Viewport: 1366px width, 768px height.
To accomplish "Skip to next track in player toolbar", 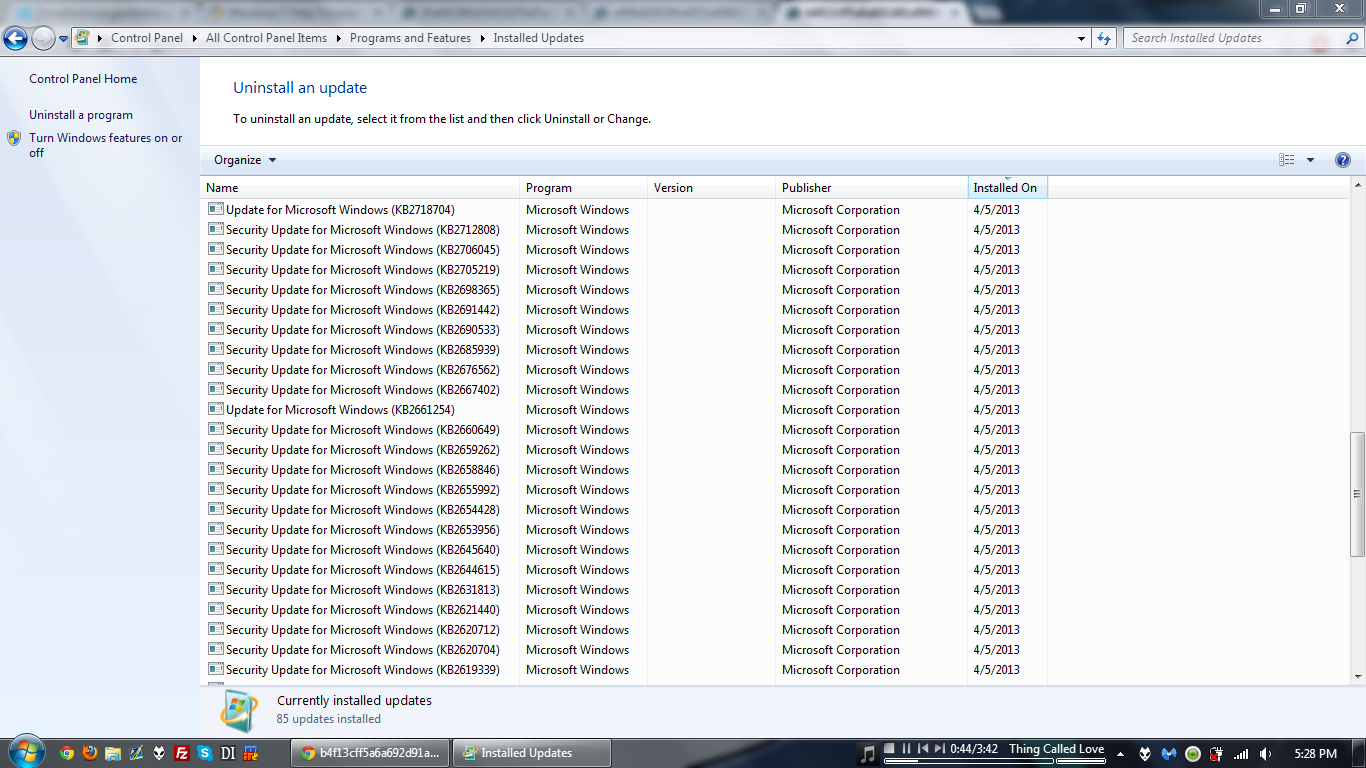I will [x=939, y=749].
